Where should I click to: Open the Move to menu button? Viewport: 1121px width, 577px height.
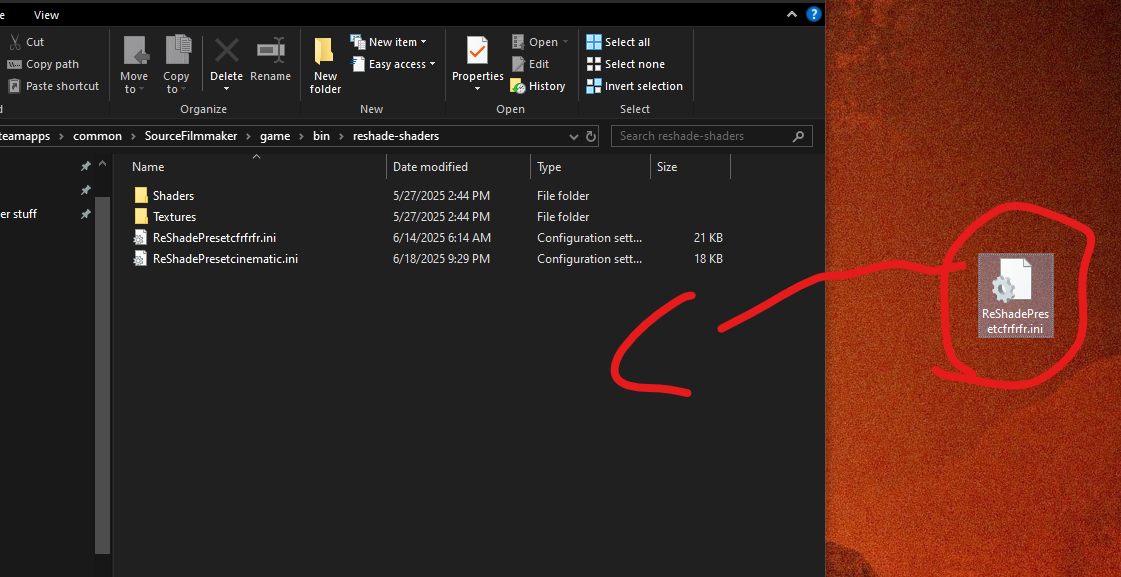point(134,64)
